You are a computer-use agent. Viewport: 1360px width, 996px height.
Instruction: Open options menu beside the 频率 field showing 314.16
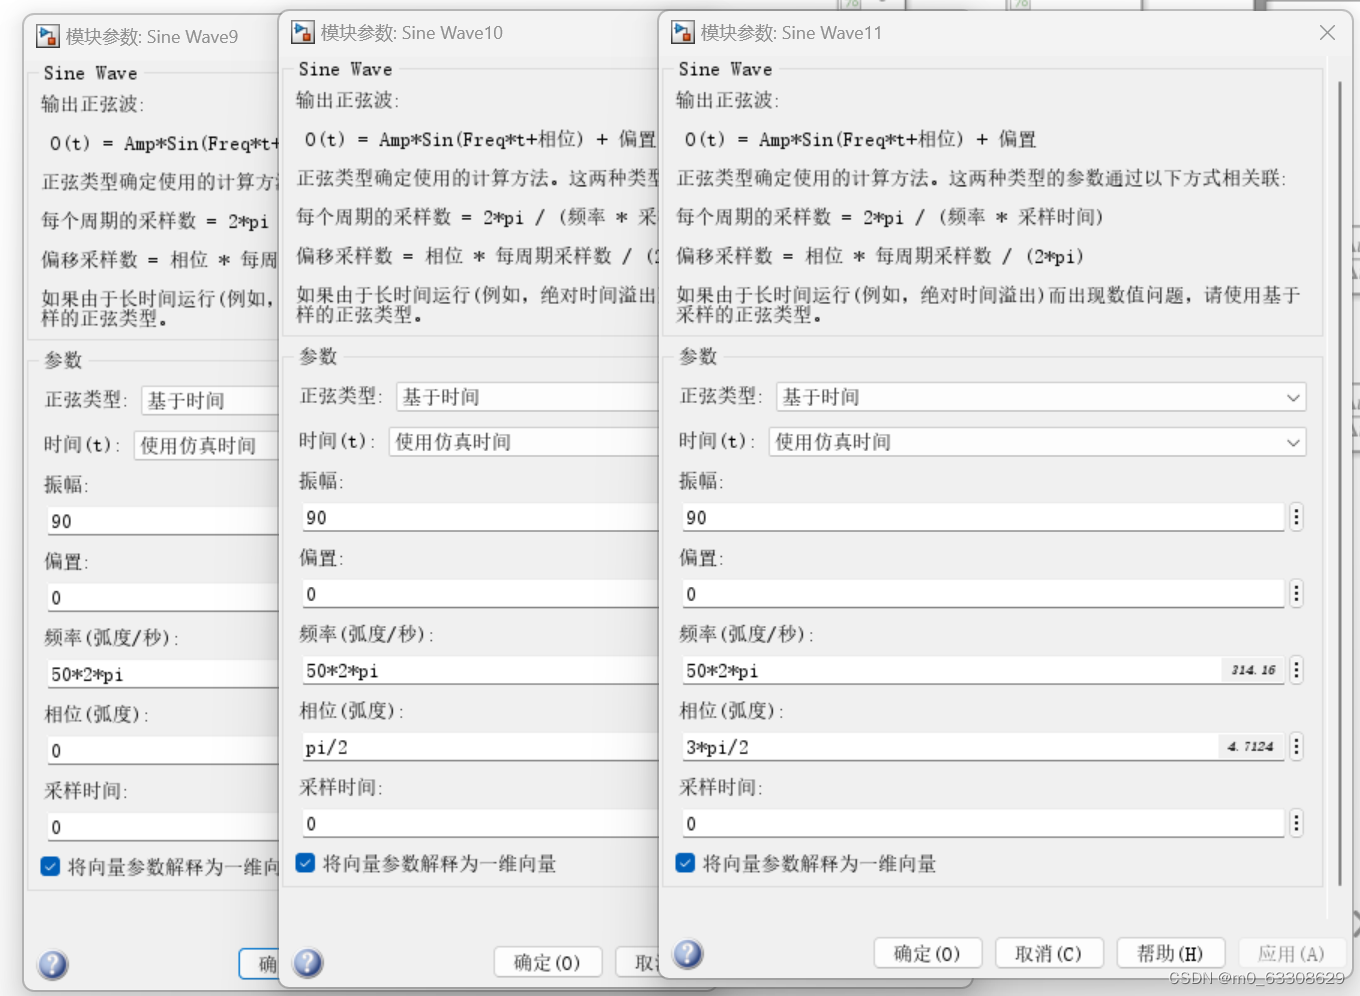tap(1296, 670)
